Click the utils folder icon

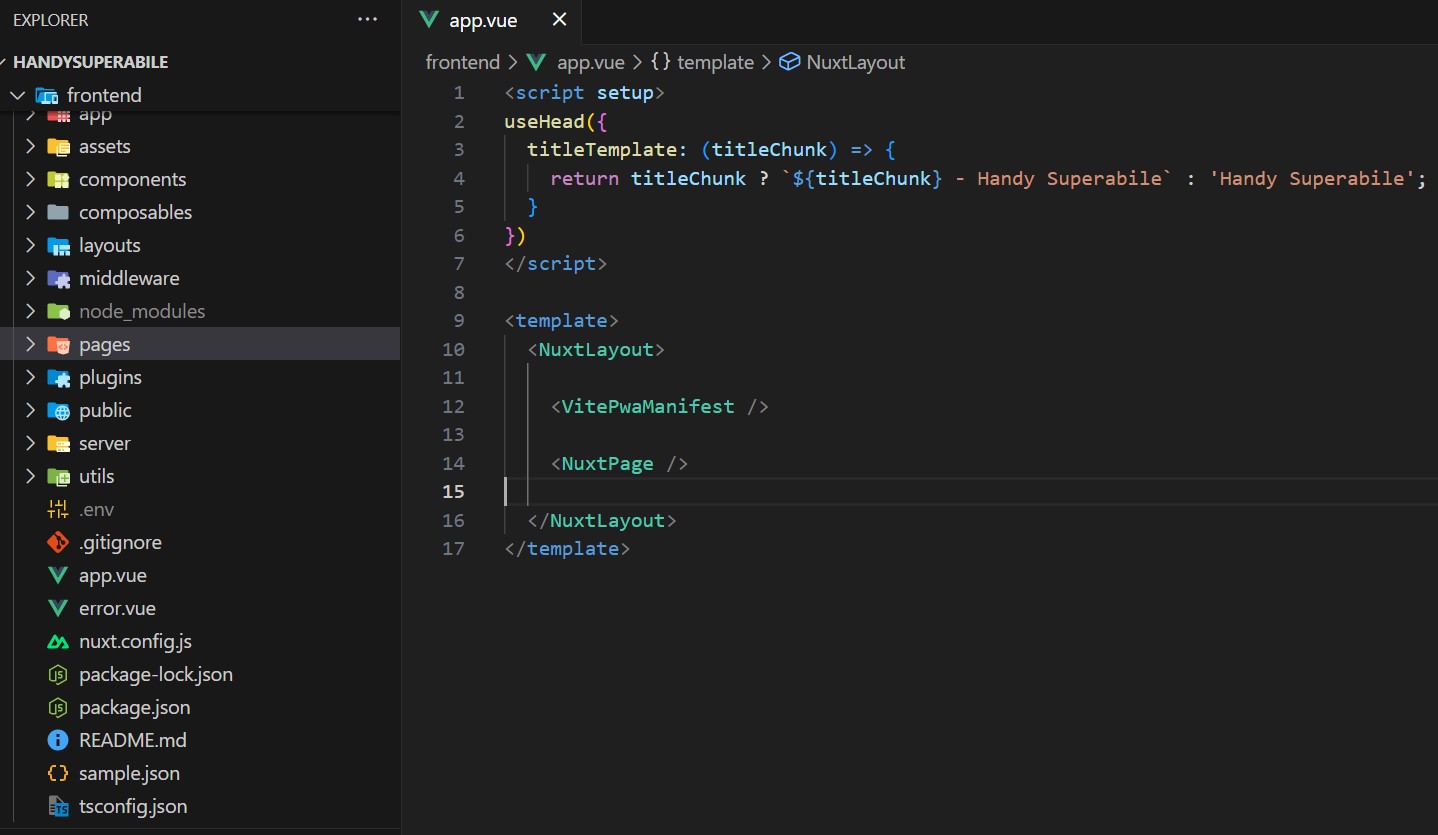(58, 477)
